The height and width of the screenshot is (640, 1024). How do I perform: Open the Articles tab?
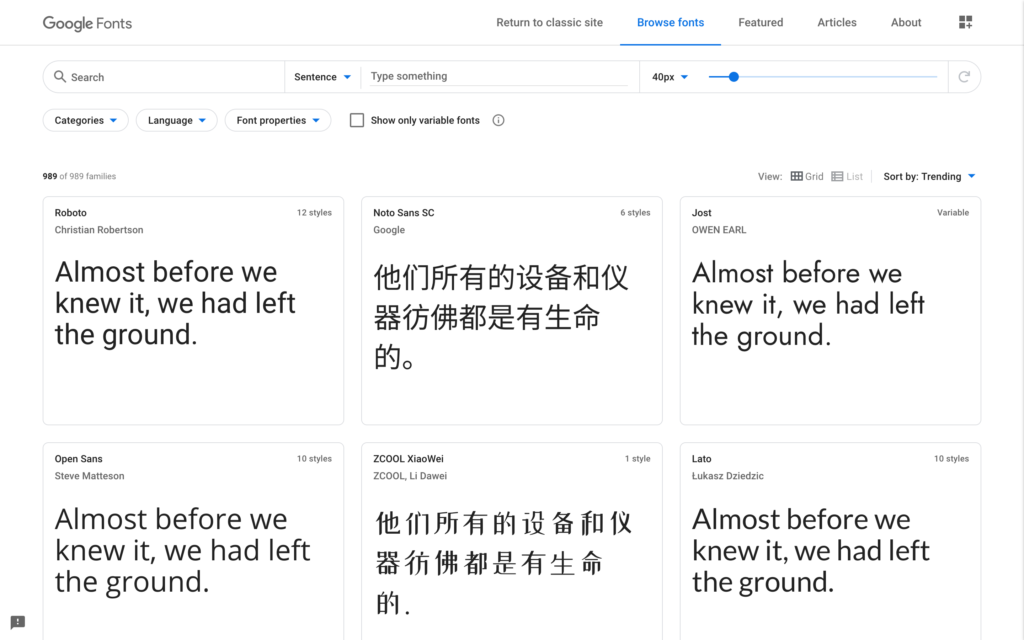point(836,22)
